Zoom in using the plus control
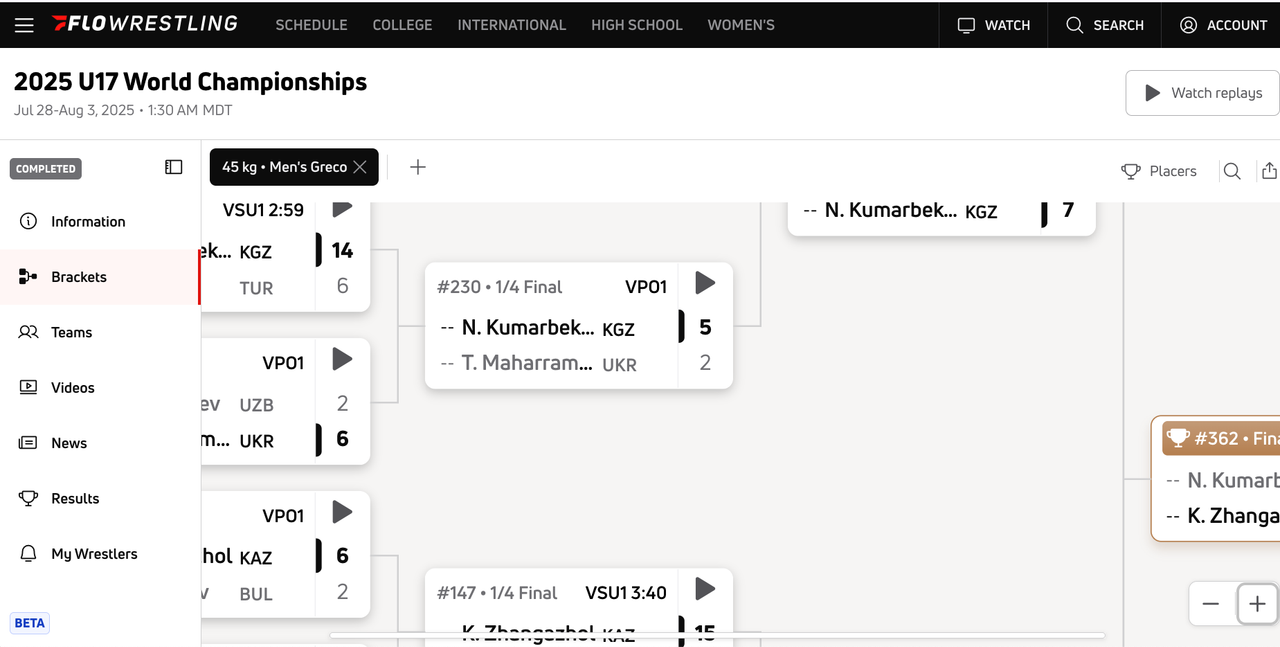The height and width of the screenshot is (647, 1280). 1257,604
